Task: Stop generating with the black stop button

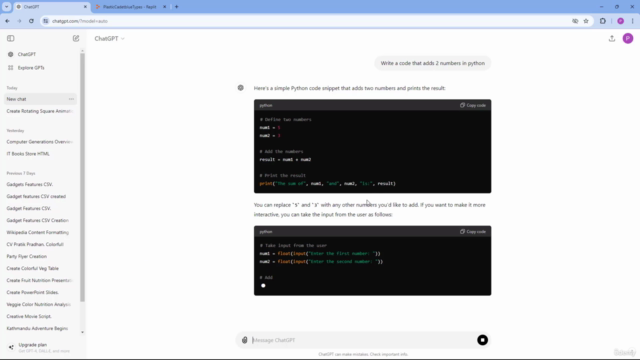Action: pos(482,340)
